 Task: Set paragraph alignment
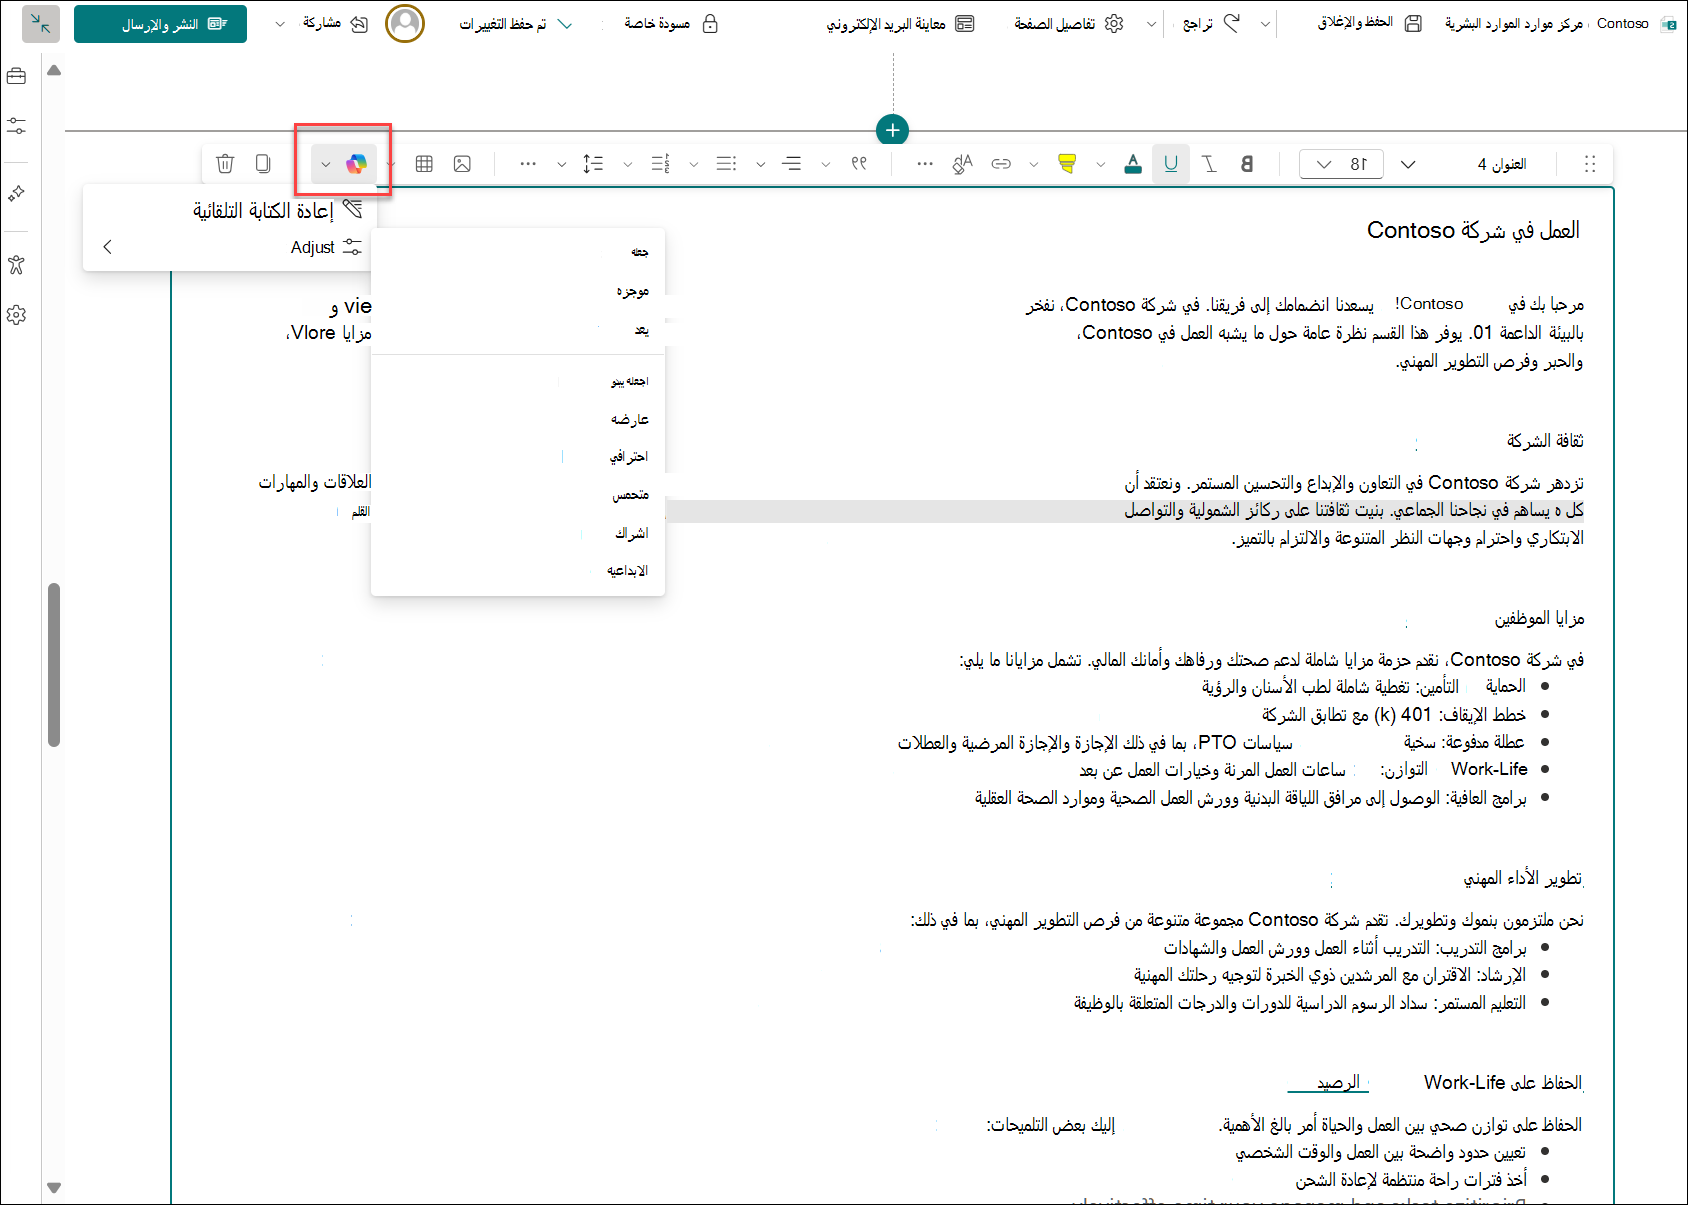(x=792, y=164)
